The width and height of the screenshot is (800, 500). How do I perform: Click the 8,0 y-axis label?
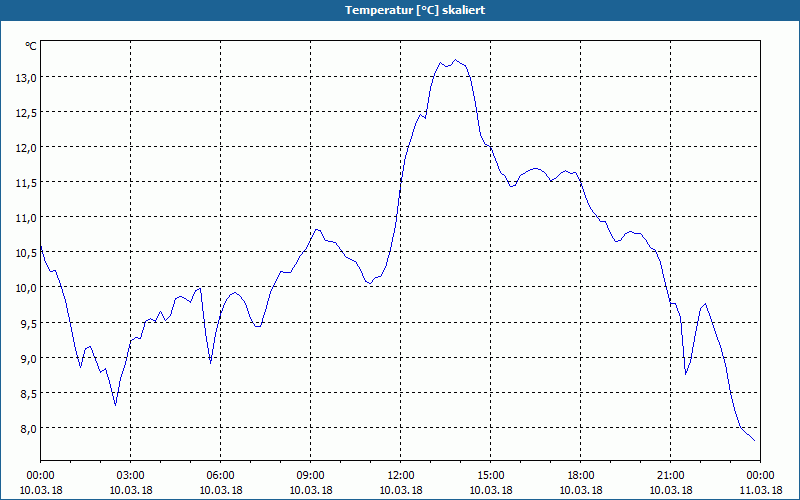[31, 429]
